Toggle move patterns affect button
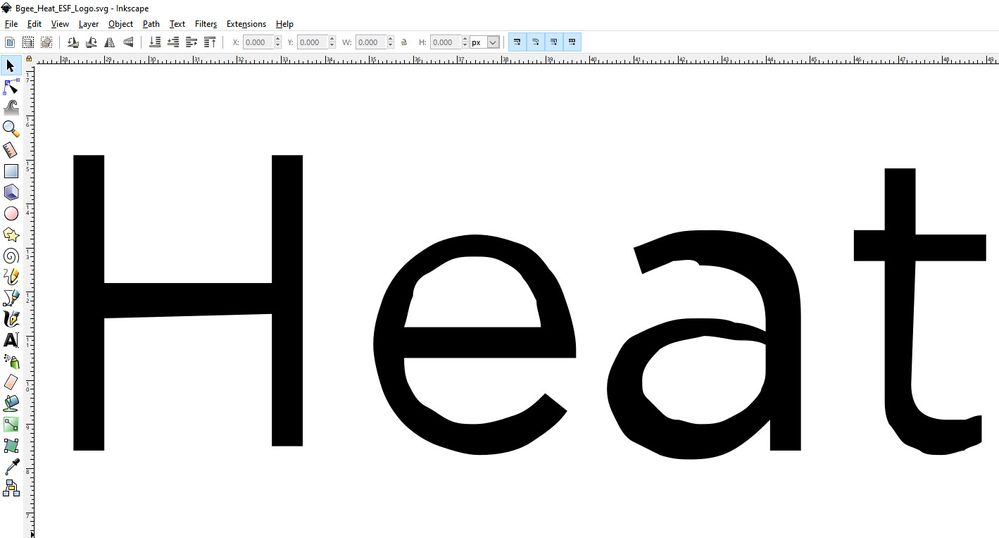The width and height of the screenshot is (999, 538). 572,42
